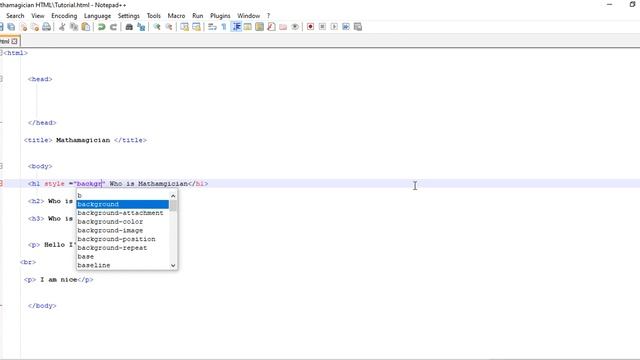Click the Zoom In toolbar icon
The height and width of the screenshot is (360, 640).
pyautogui.click(x=157, y=27)
